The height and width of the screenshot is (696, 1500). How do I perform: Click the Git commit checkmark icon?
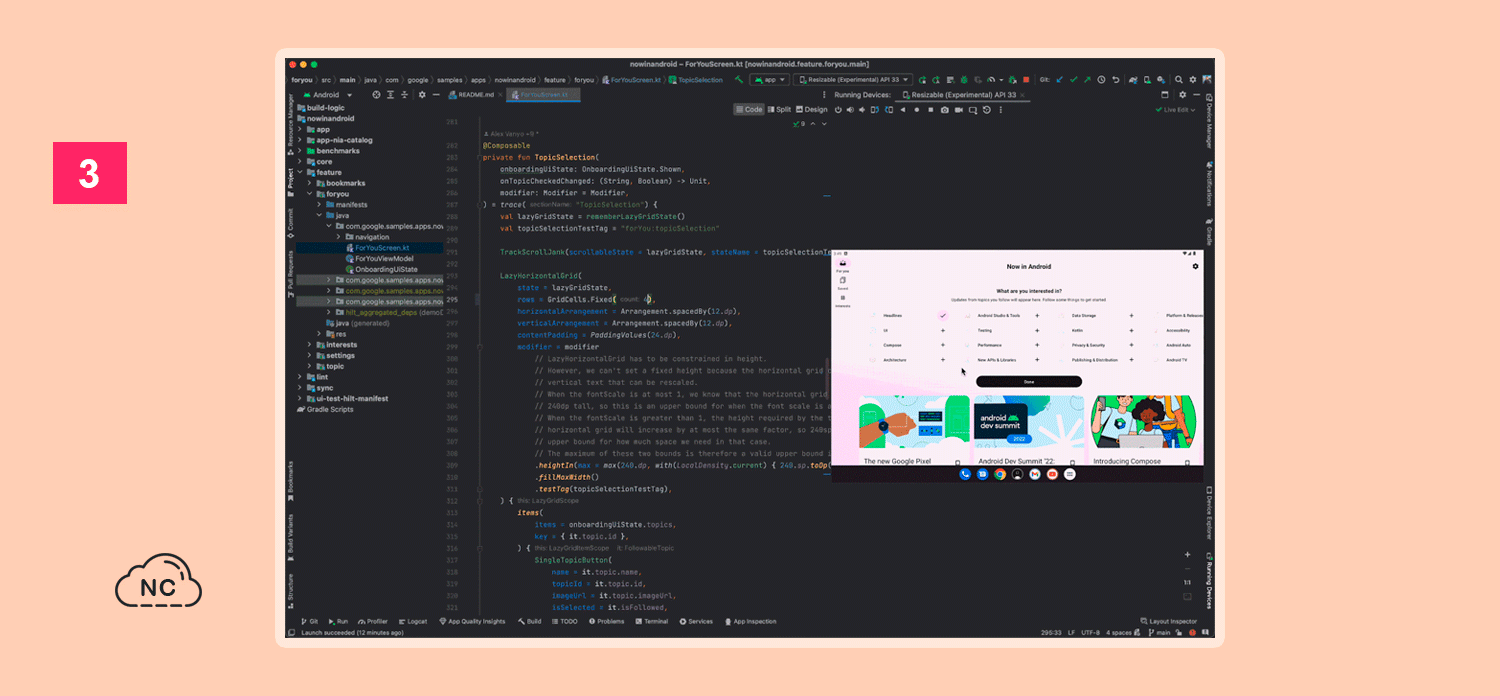point(1073,79)
